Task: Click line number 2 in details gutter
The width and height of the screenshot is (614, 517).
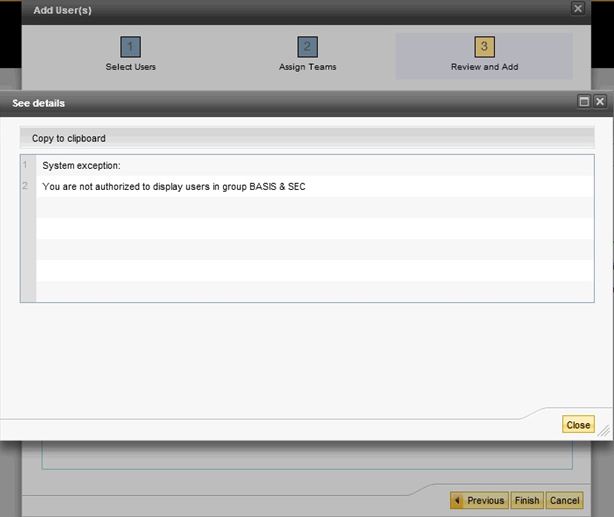Action: (25, 185)
